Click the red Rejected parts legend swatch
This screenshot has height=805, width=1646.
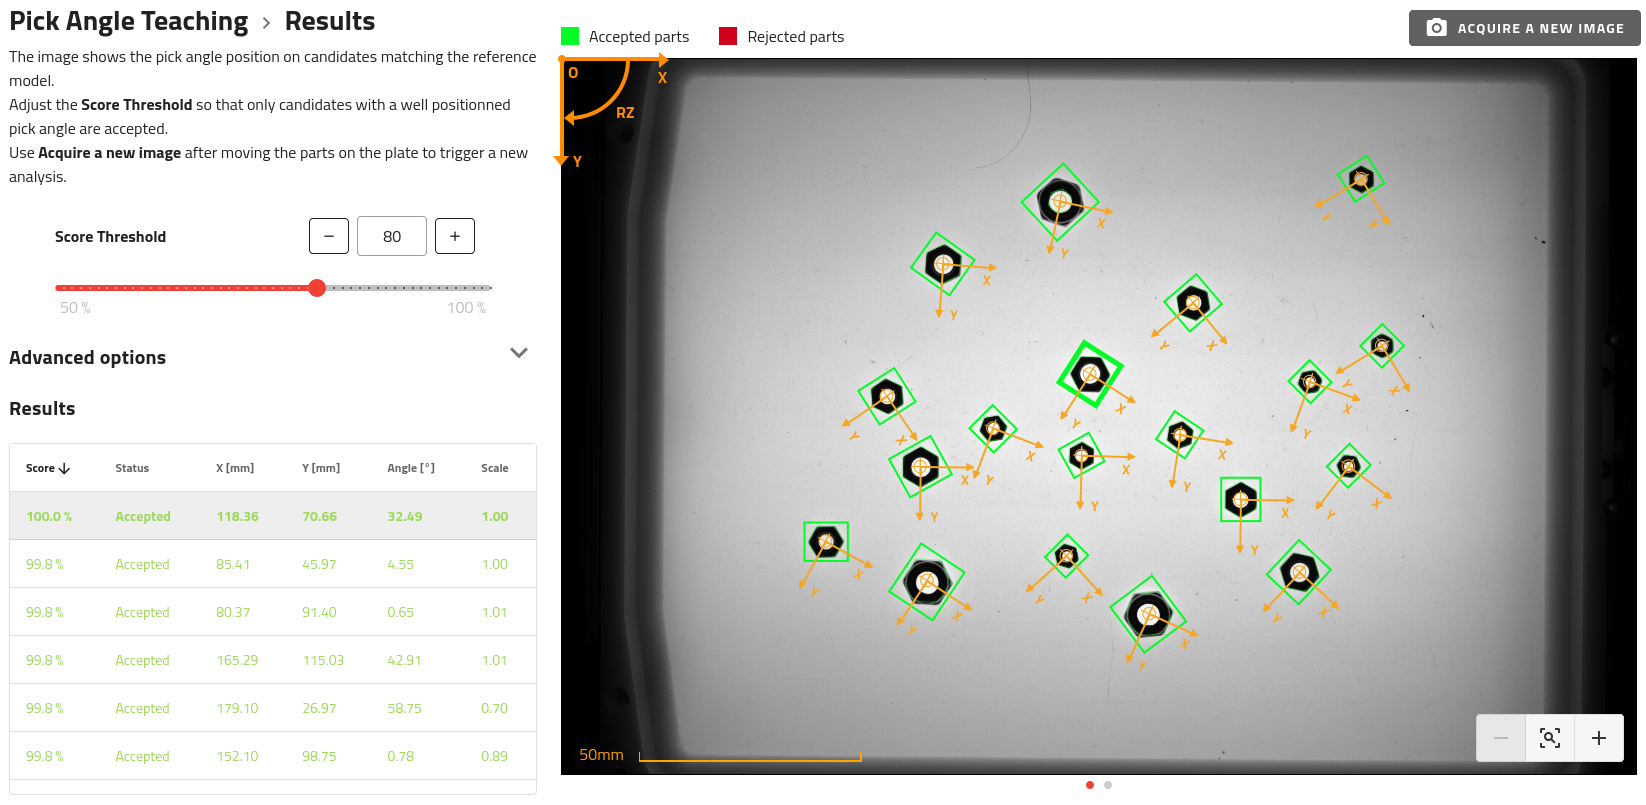coord(728,37)
